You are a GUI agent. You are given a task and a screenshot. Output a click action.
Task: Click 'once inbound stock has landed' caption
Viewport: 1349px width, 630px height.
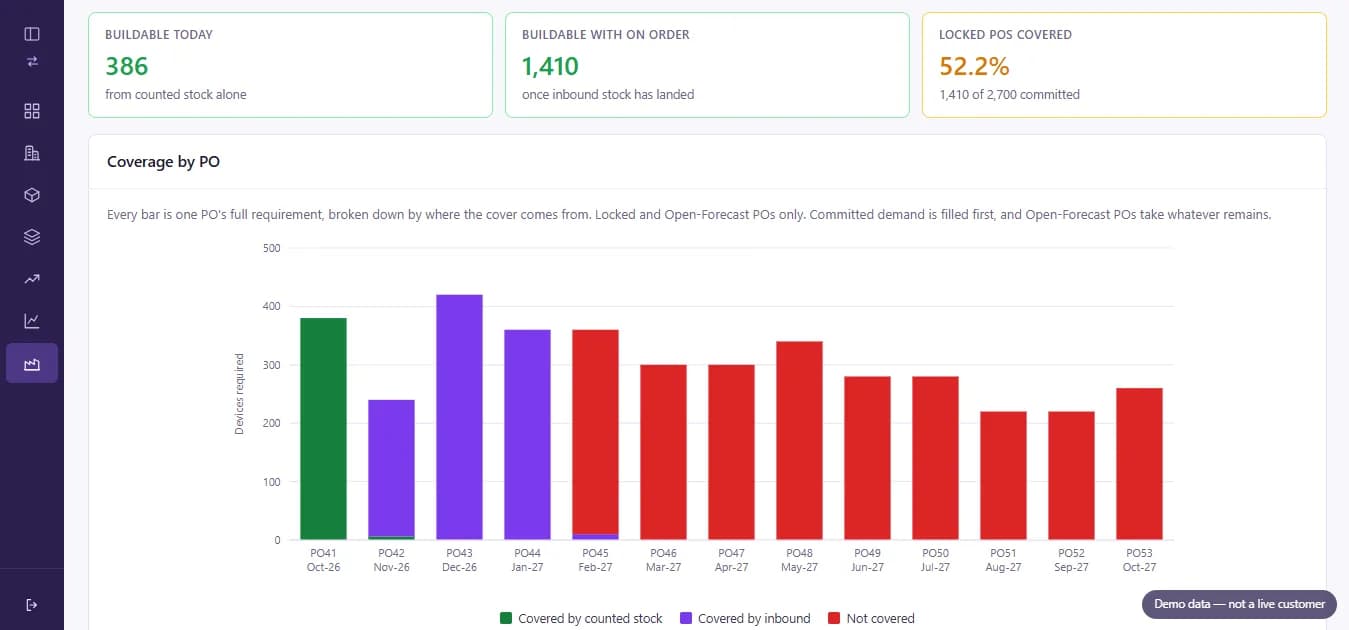608,95
